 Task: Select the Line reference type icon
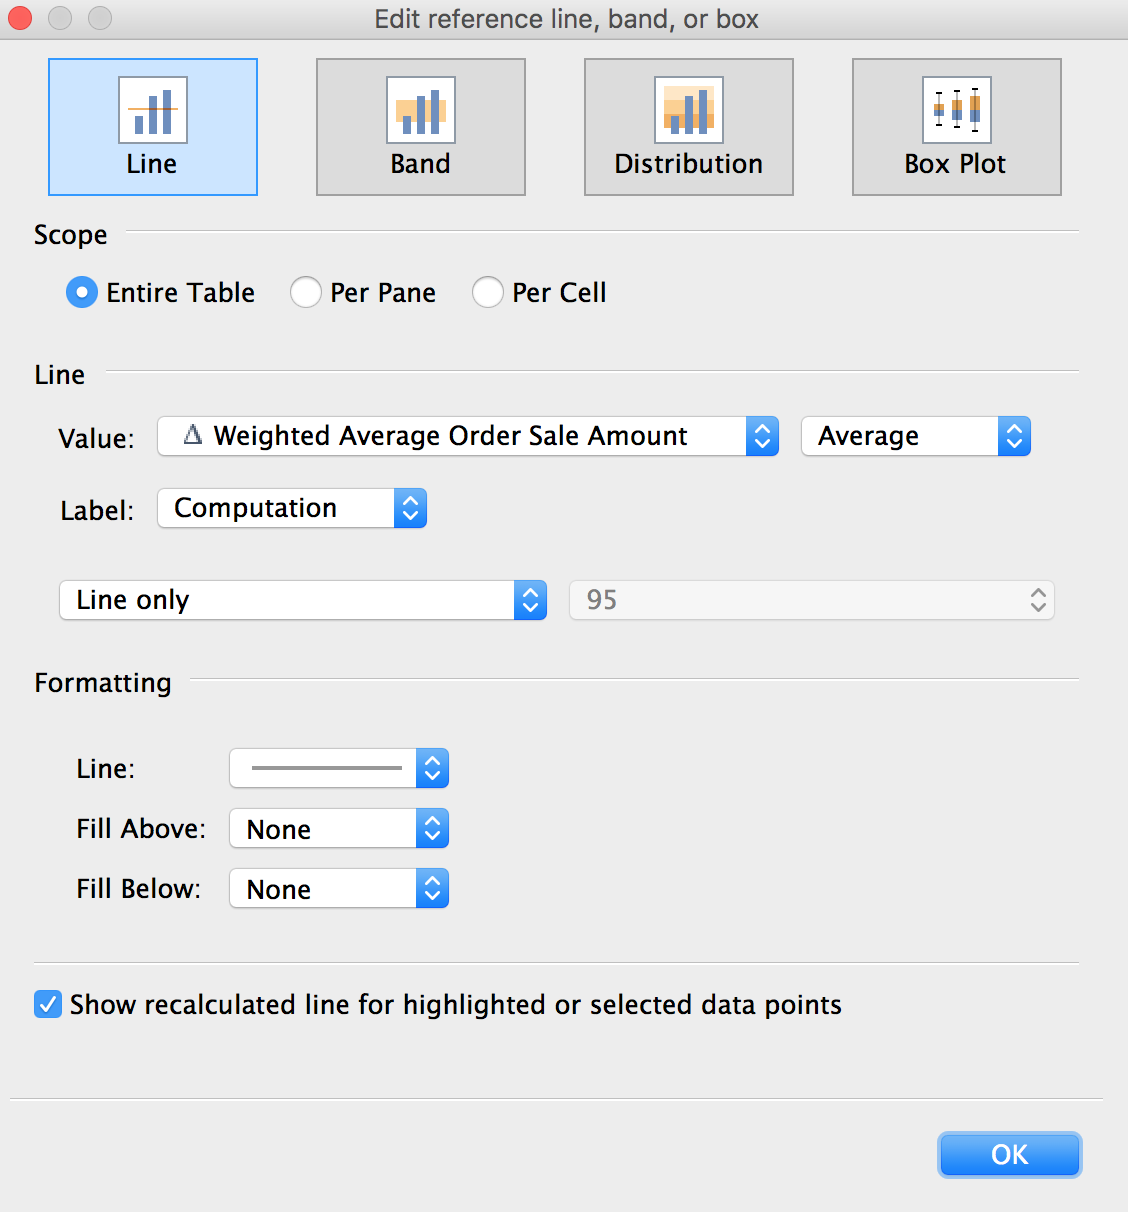152,110
